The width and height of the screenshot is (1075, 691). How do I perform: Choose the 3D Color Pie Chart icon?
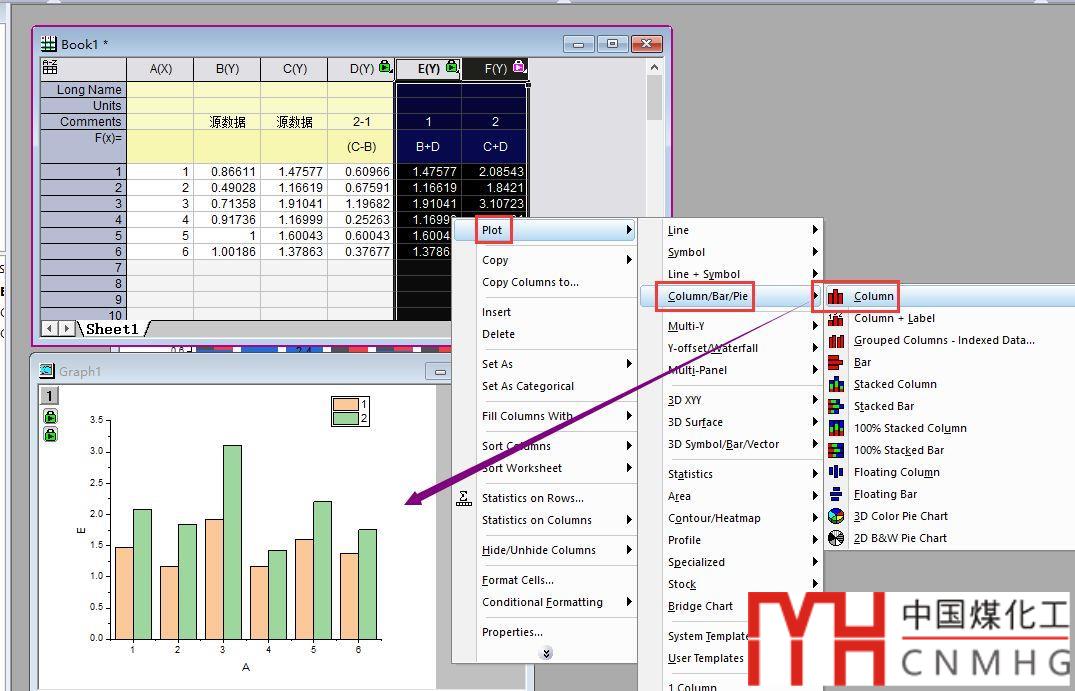835,516
